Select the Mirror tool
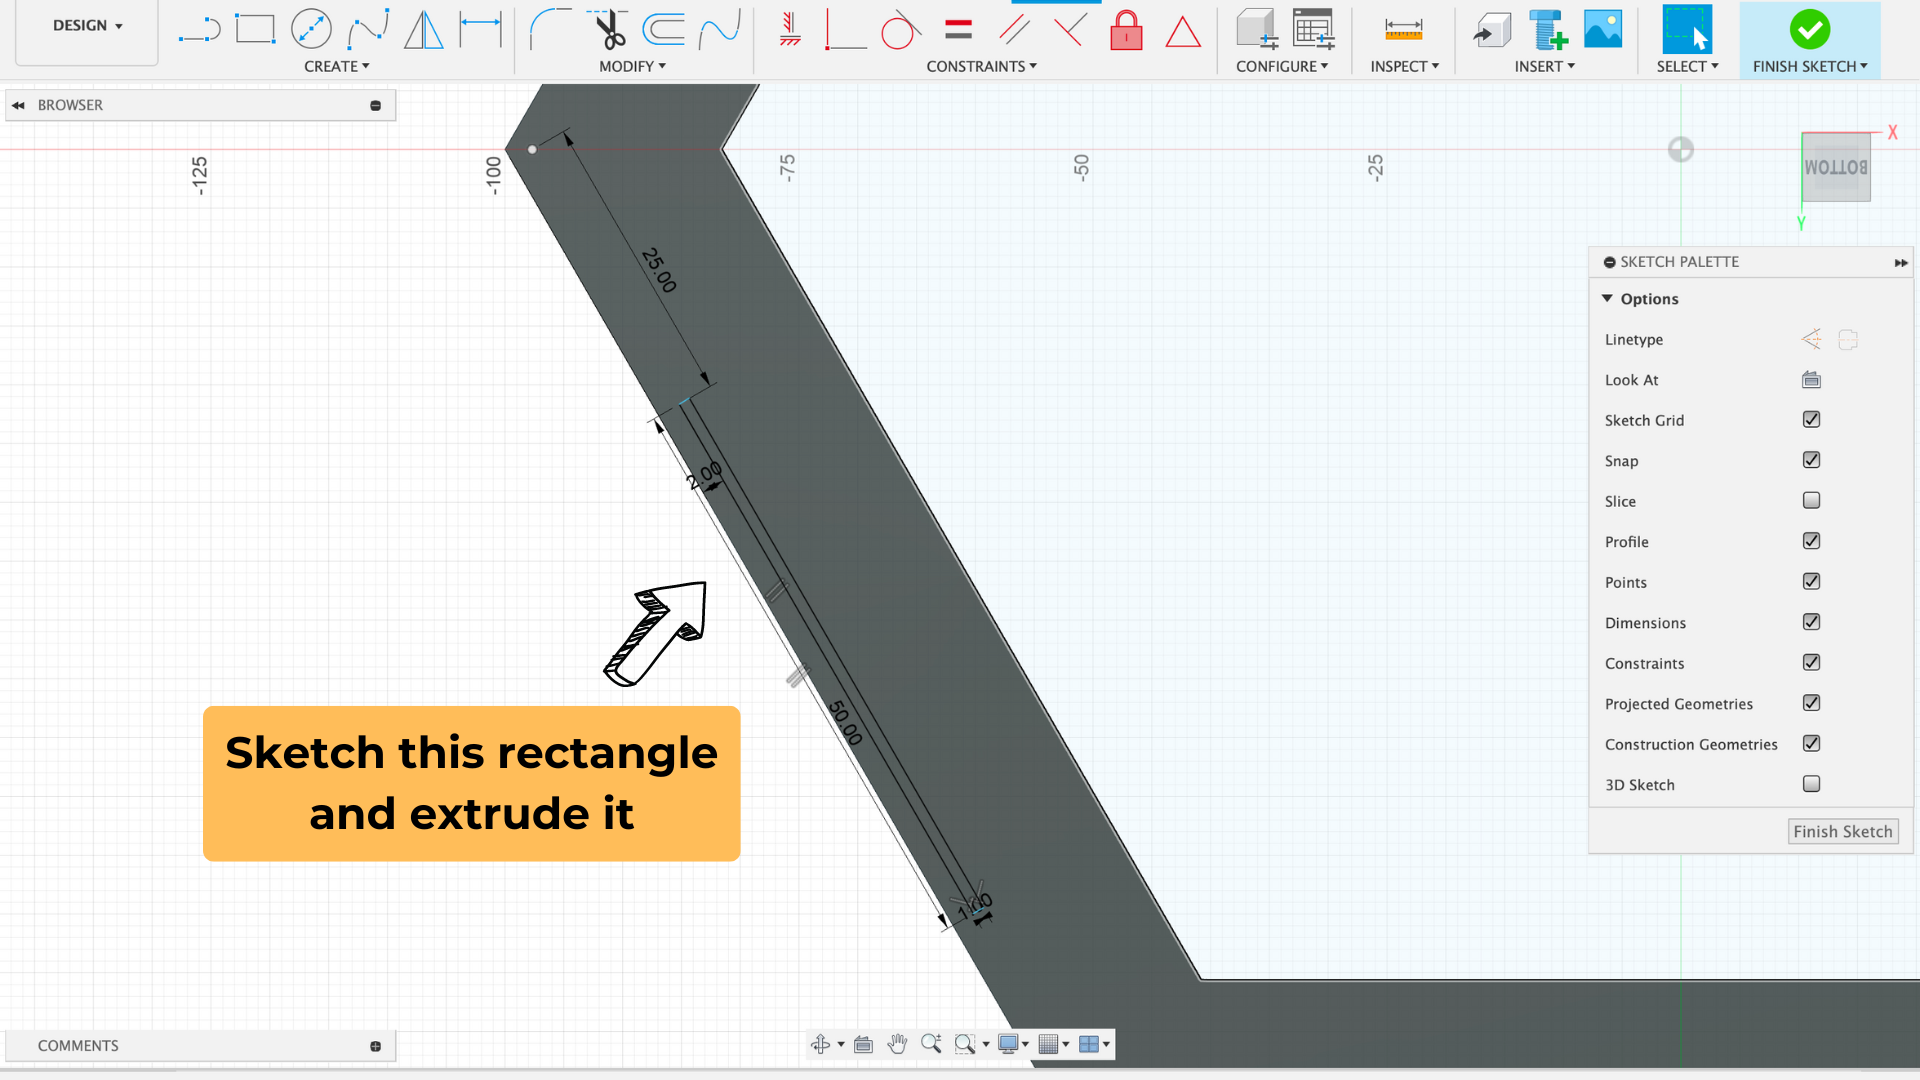The width and height of the screenshot is (1920, 1080). tap(424, 30)
